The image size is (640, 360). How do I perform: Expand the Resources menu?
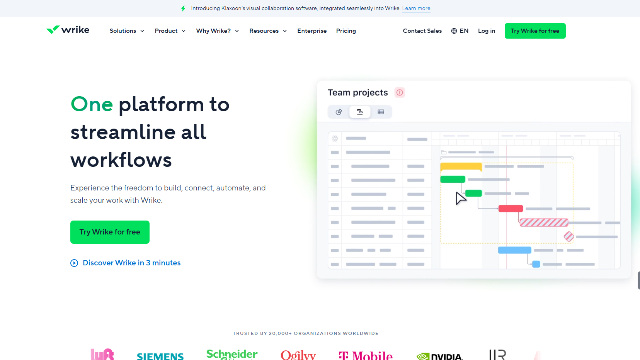pos(268,31)
